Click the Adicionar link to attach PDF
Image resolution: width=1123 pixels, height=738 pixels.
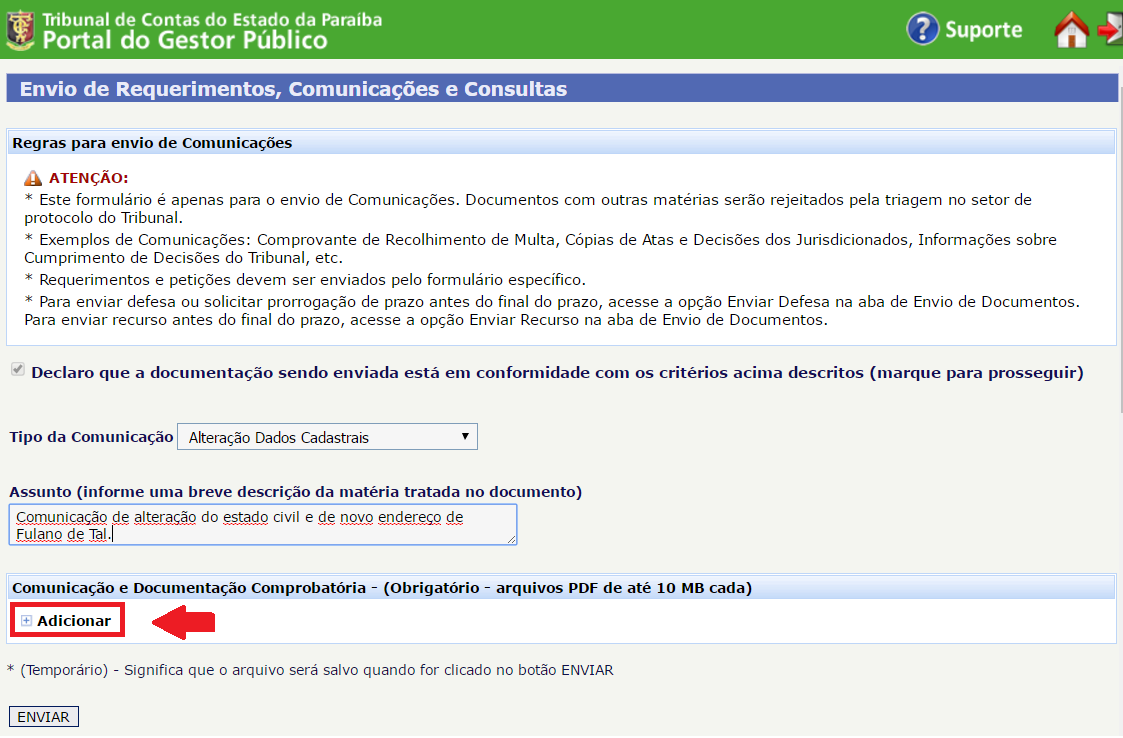pos(74,621)
